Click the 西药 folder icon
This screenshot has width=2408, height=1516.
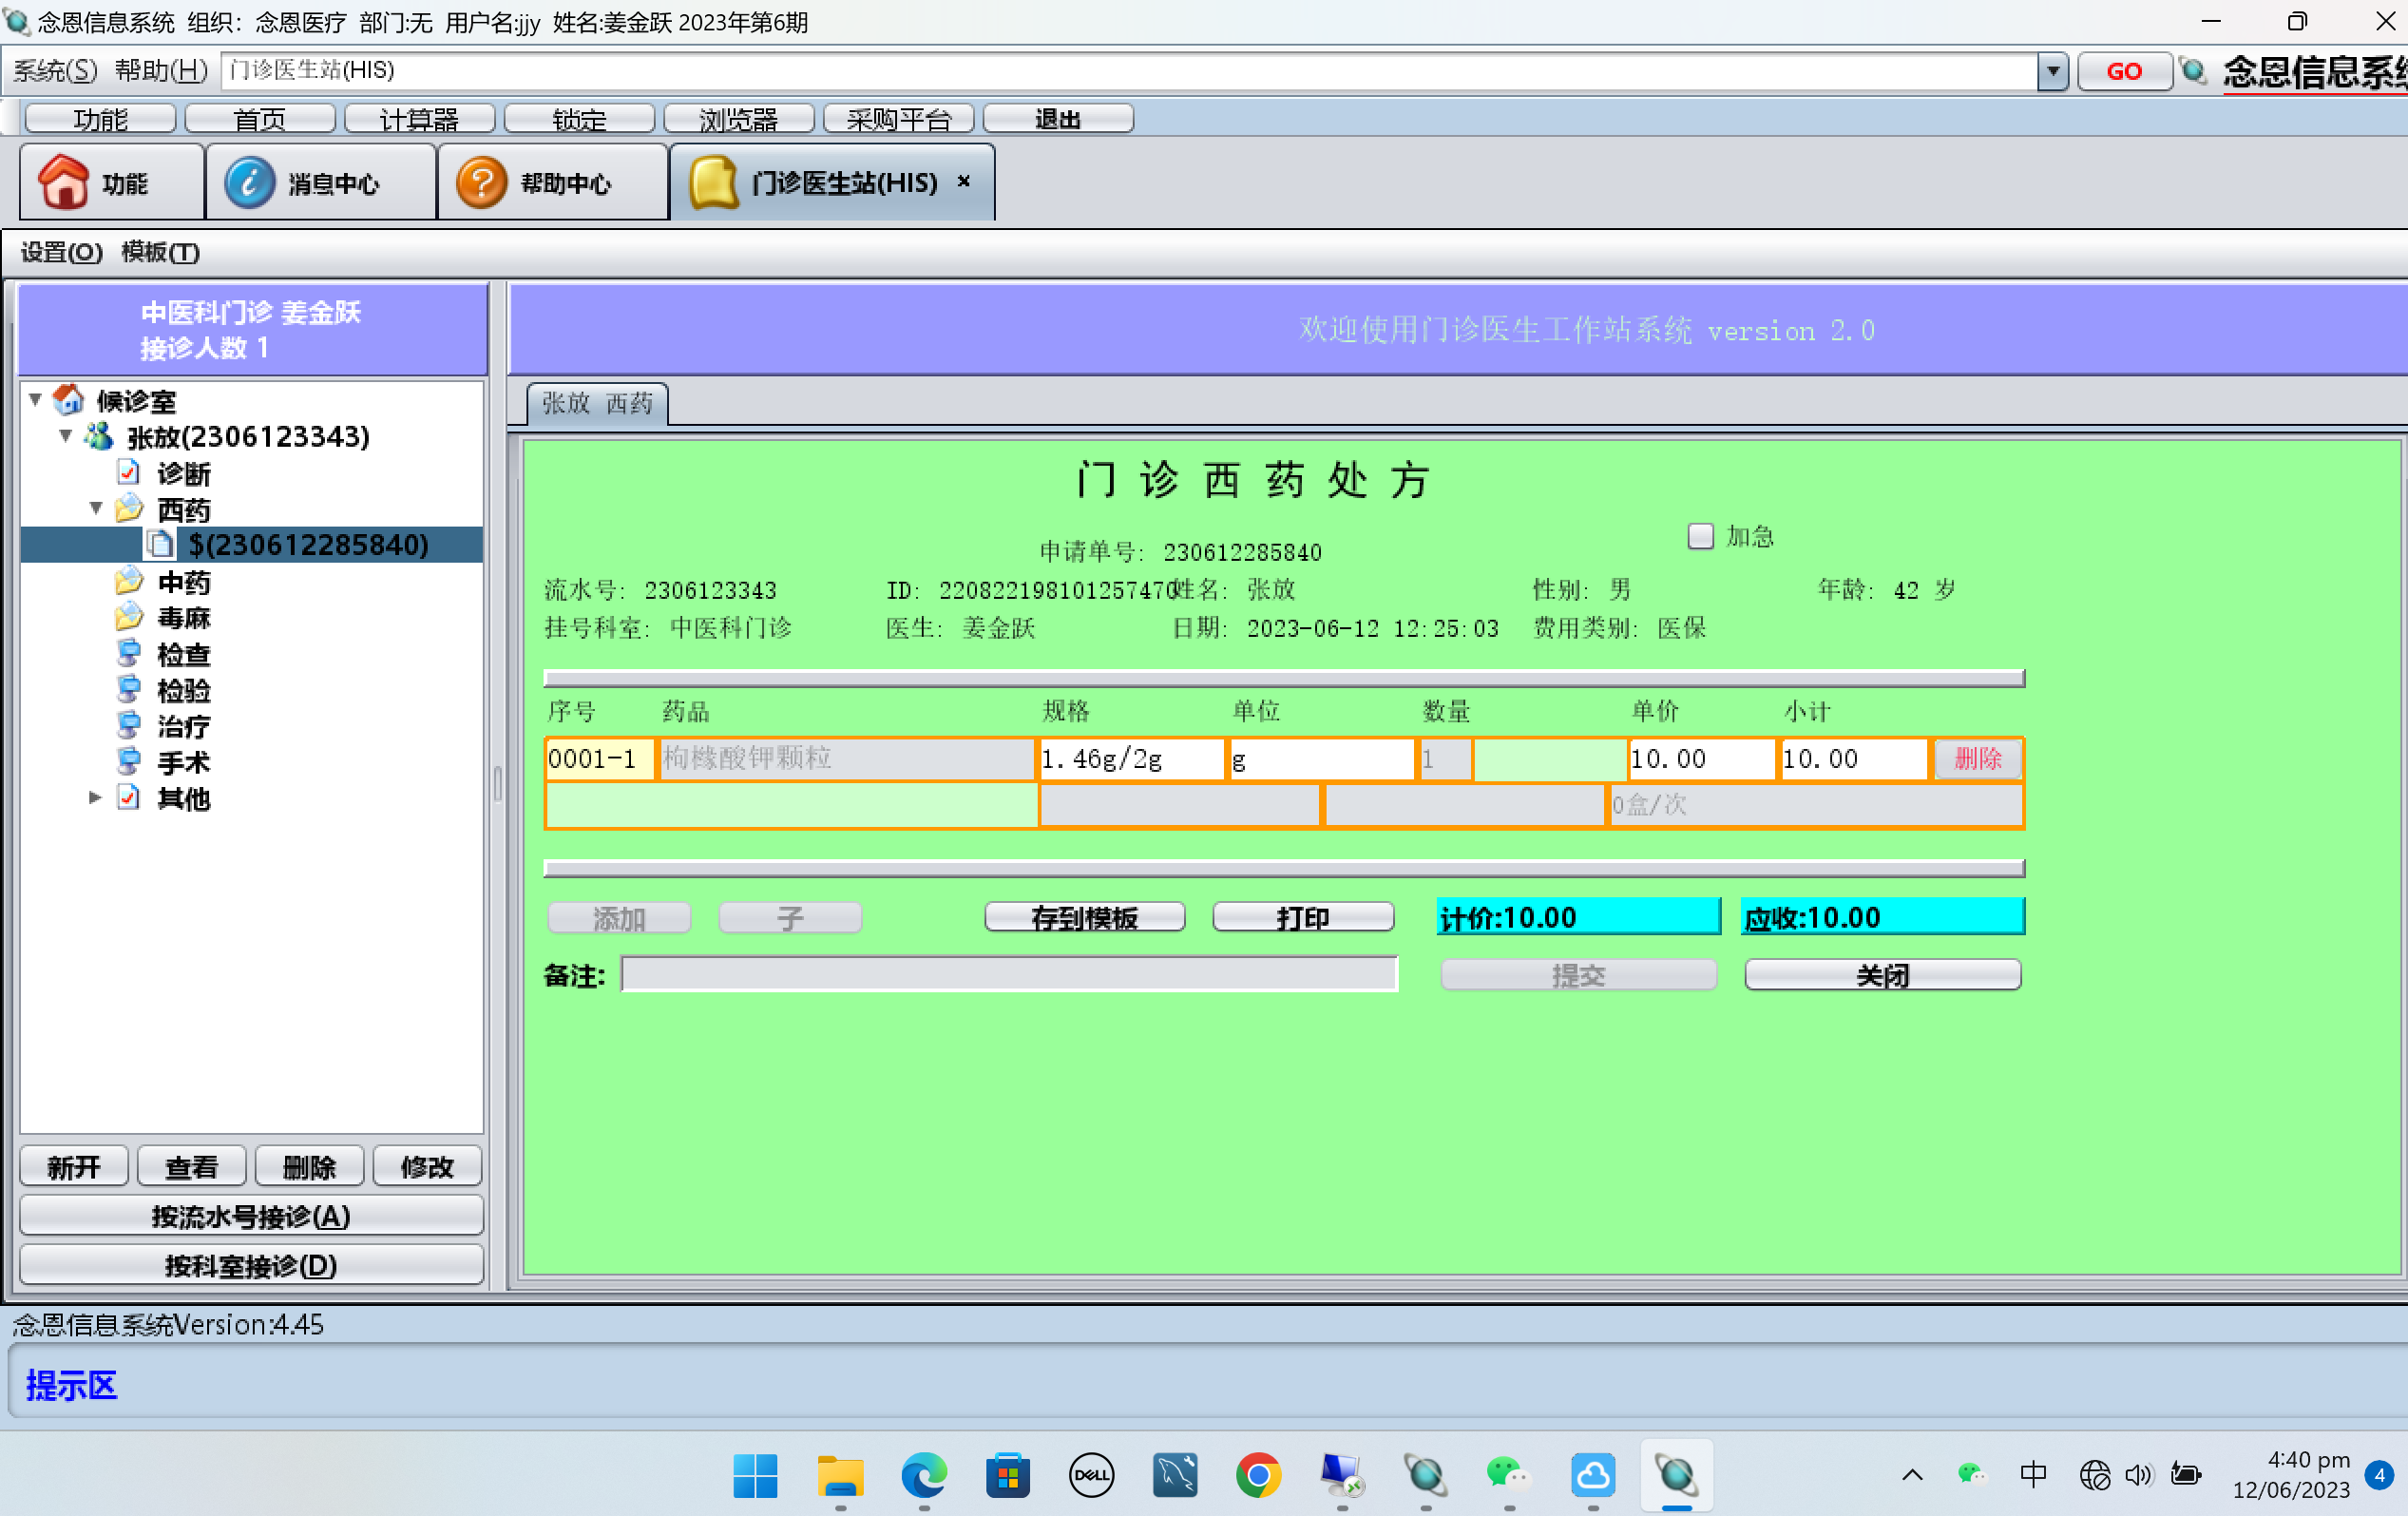point(129,508)
